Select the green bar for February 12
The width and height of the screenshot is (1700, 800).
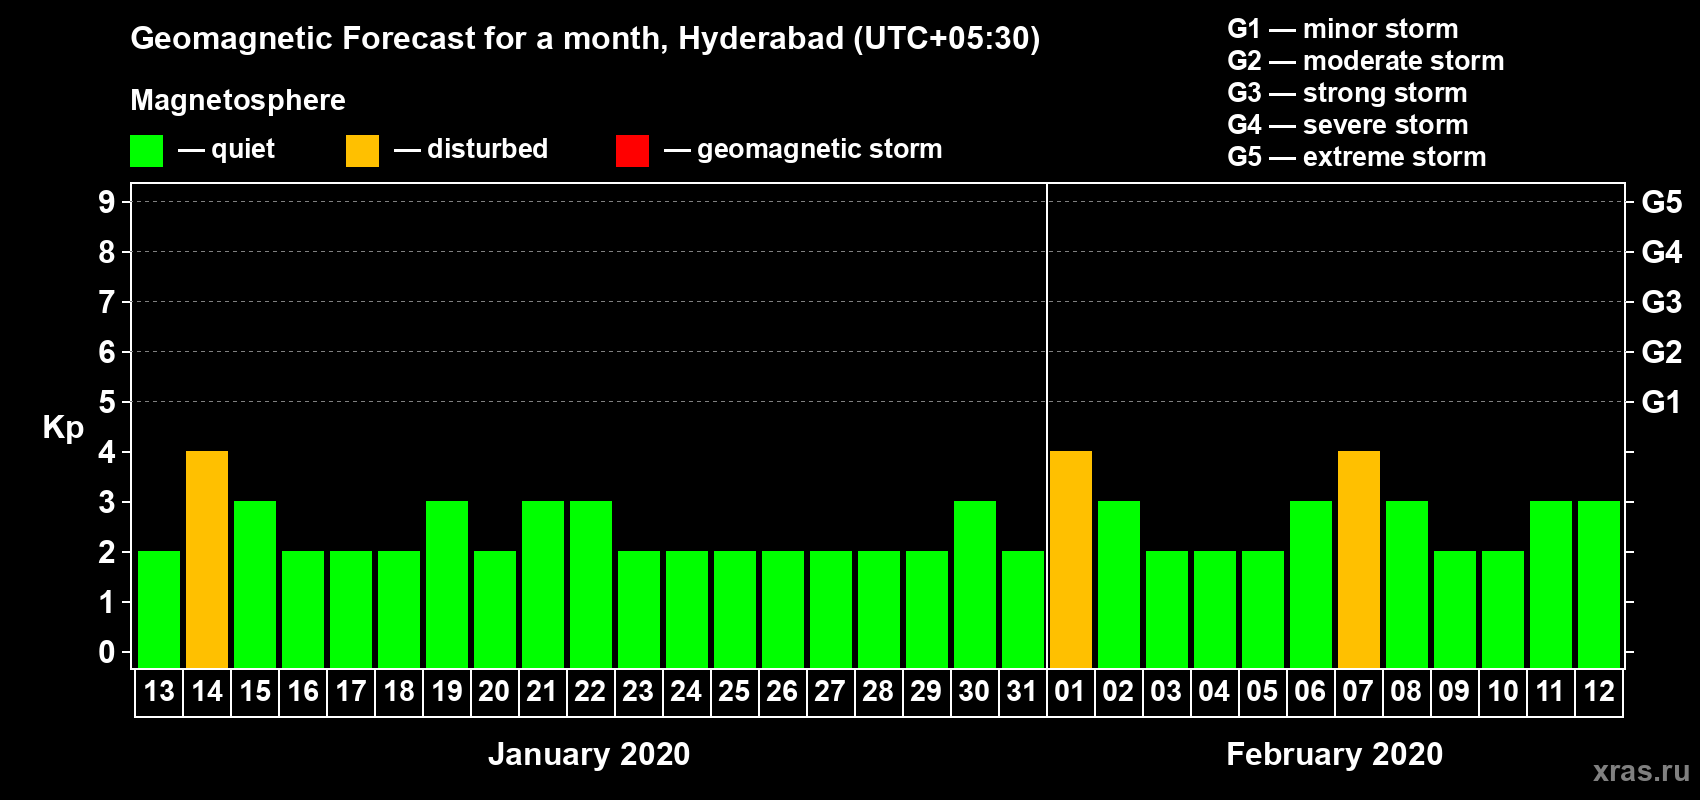1599,585
